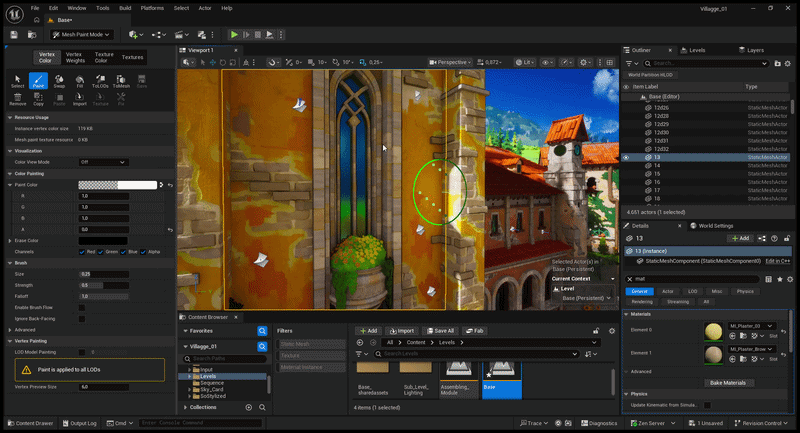Open the Lit view mode dropdown
The height and width of the screenshot is (433, 800).
pyautogui.click(x=525, y=62)
